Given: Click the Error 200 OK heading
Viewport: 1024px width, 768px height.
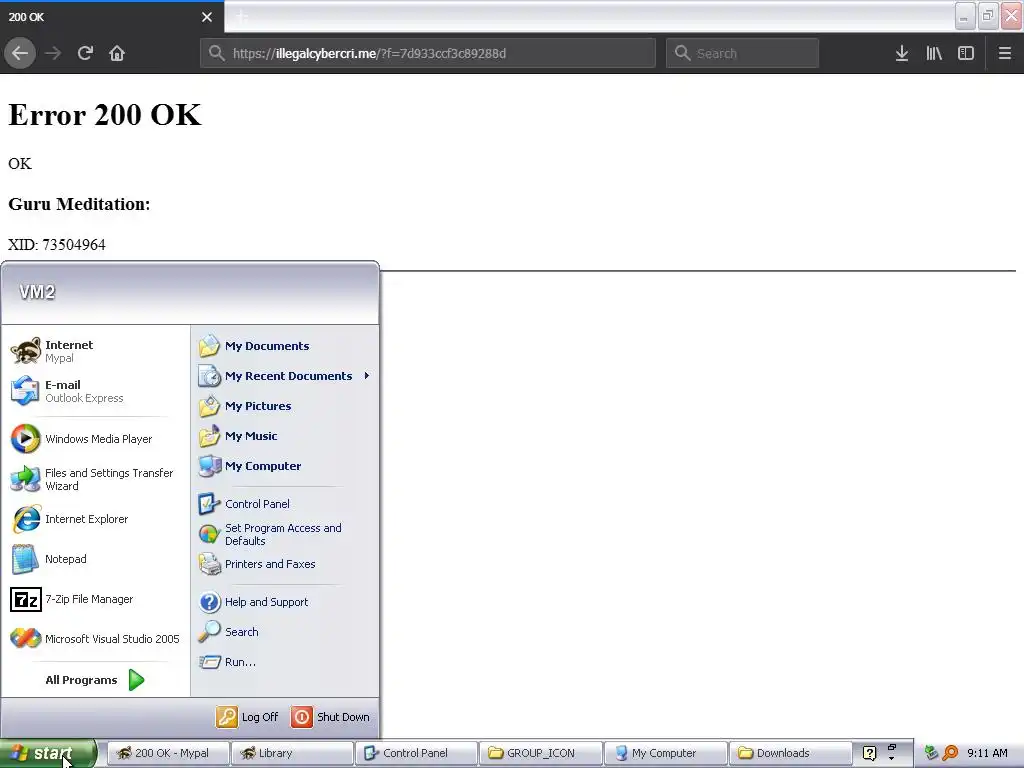Looking at the screenshot, I should (x=104, y=115).
